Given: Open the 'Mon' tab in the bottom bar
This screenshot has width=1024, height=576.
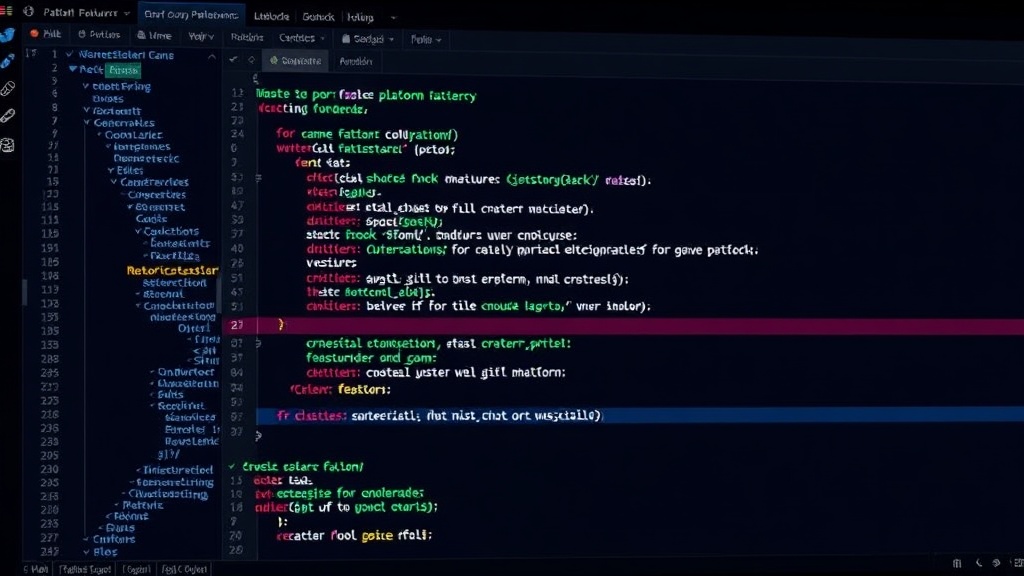Looking at the screenshot, I should click(37, 569).
